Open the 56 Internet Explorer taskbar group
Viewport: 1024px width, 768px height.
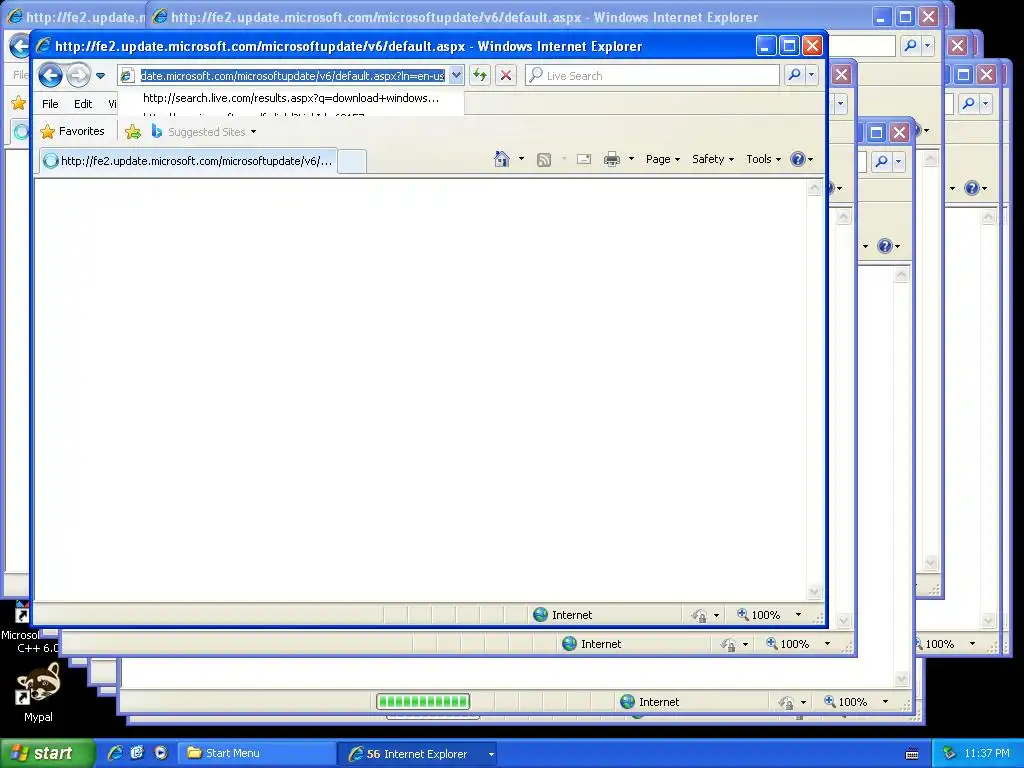[x=418, y=754]
